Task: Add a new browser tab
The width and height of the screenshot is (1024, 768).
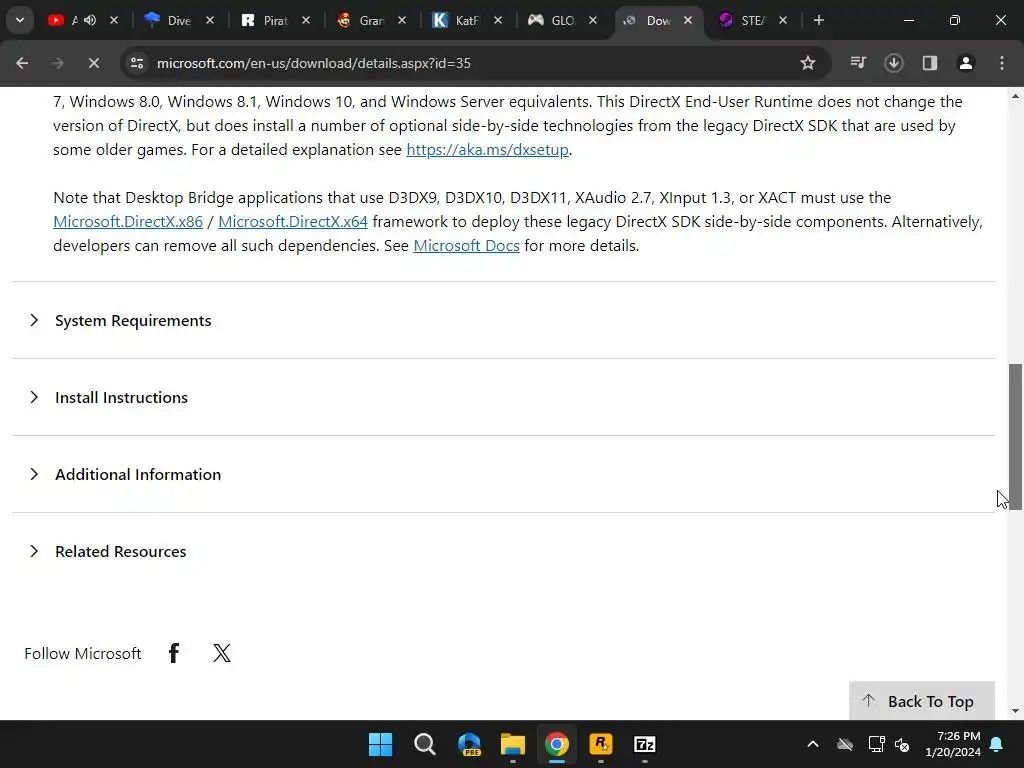Action: click(x=819, y=20)
